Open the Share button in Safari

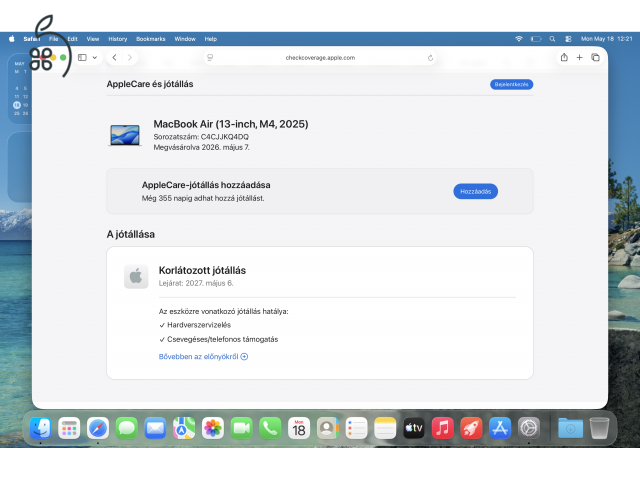564,58
